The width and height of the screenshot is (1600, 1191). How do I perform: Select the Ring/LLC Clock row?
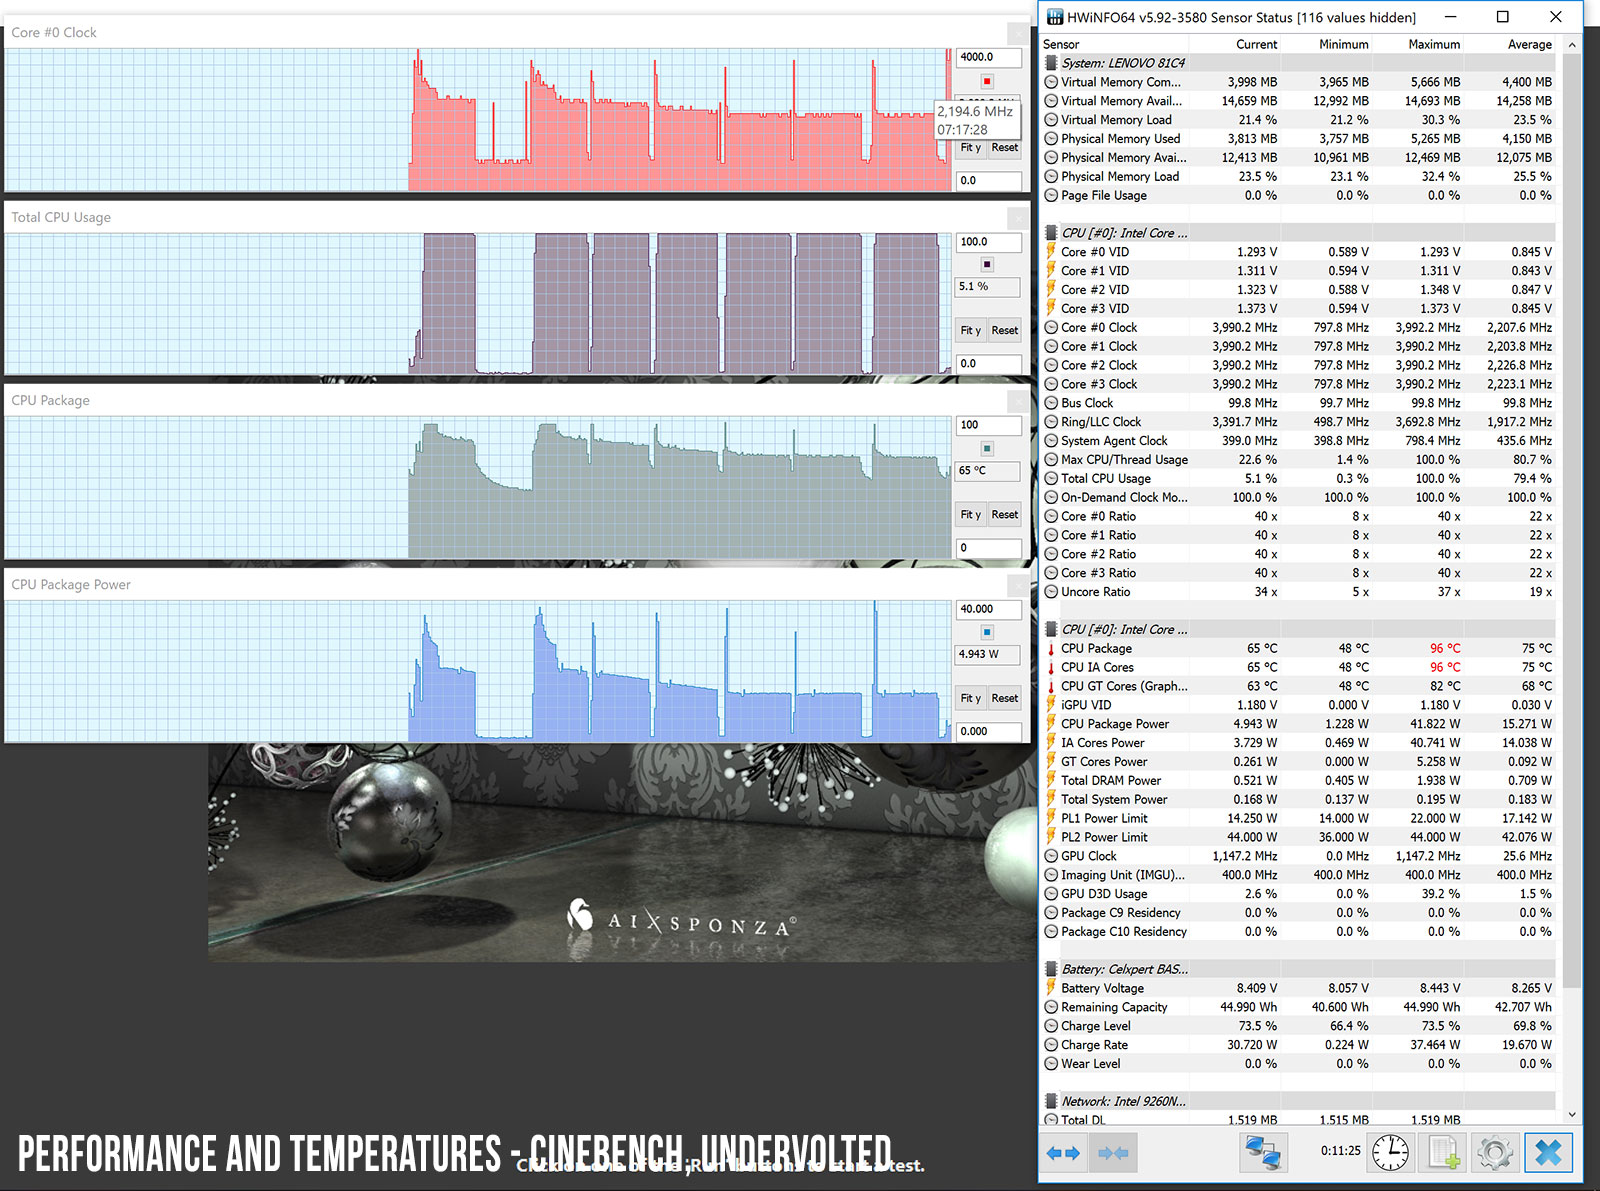click(x=1298, y=422)
